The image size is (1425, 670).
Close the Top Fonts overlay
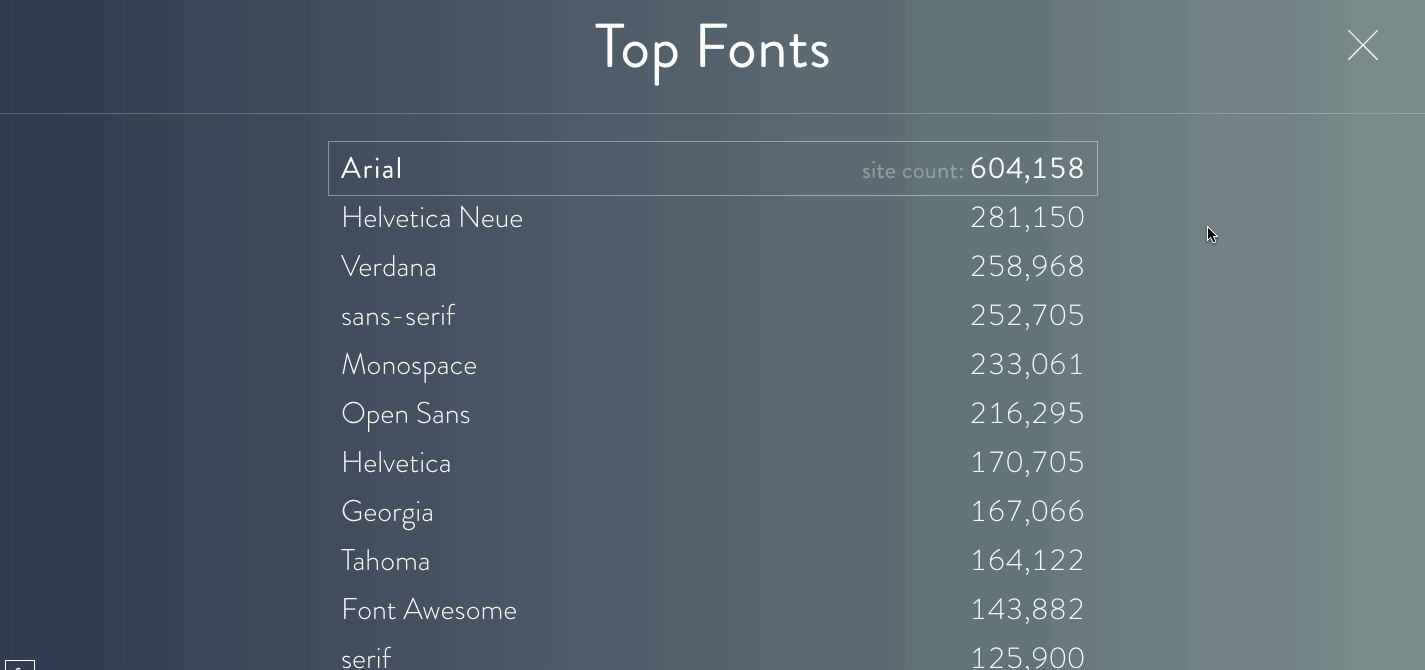tap(1362, 46)
